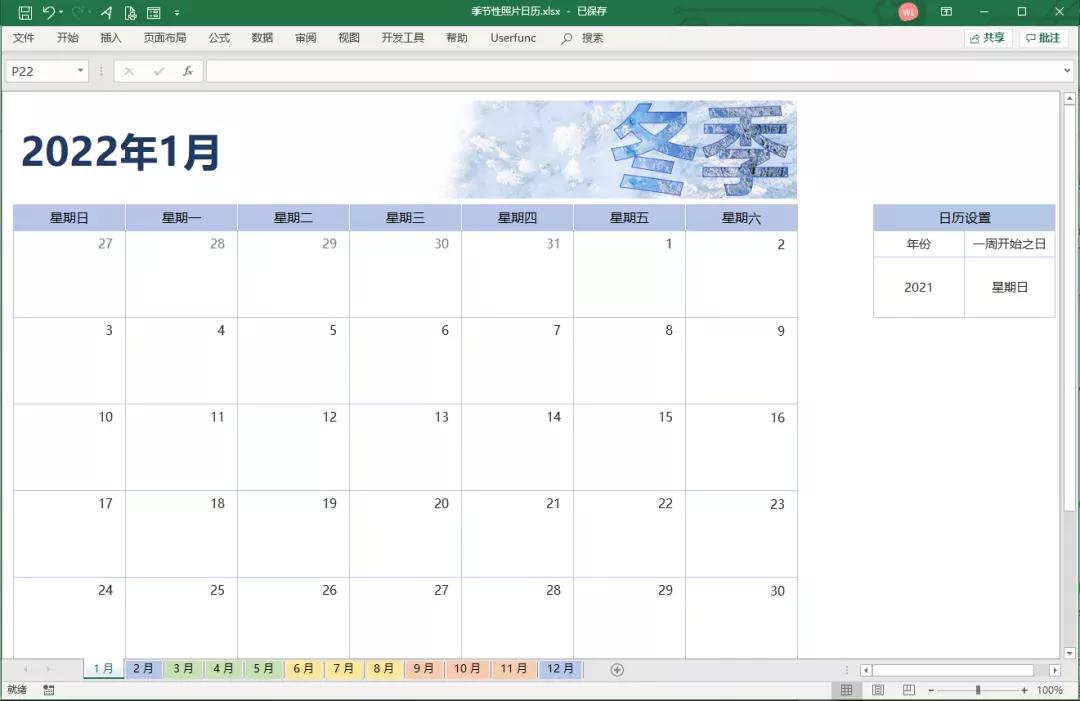Click cell showing year 2021
Screen dimensions: 1080x701
click(918, 288)
